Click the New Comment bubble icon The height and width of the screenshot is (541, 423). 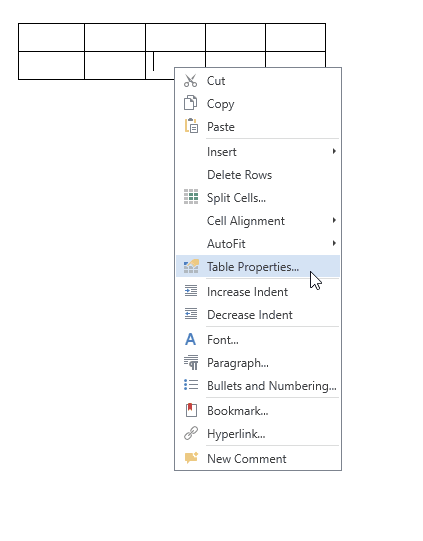191,458
